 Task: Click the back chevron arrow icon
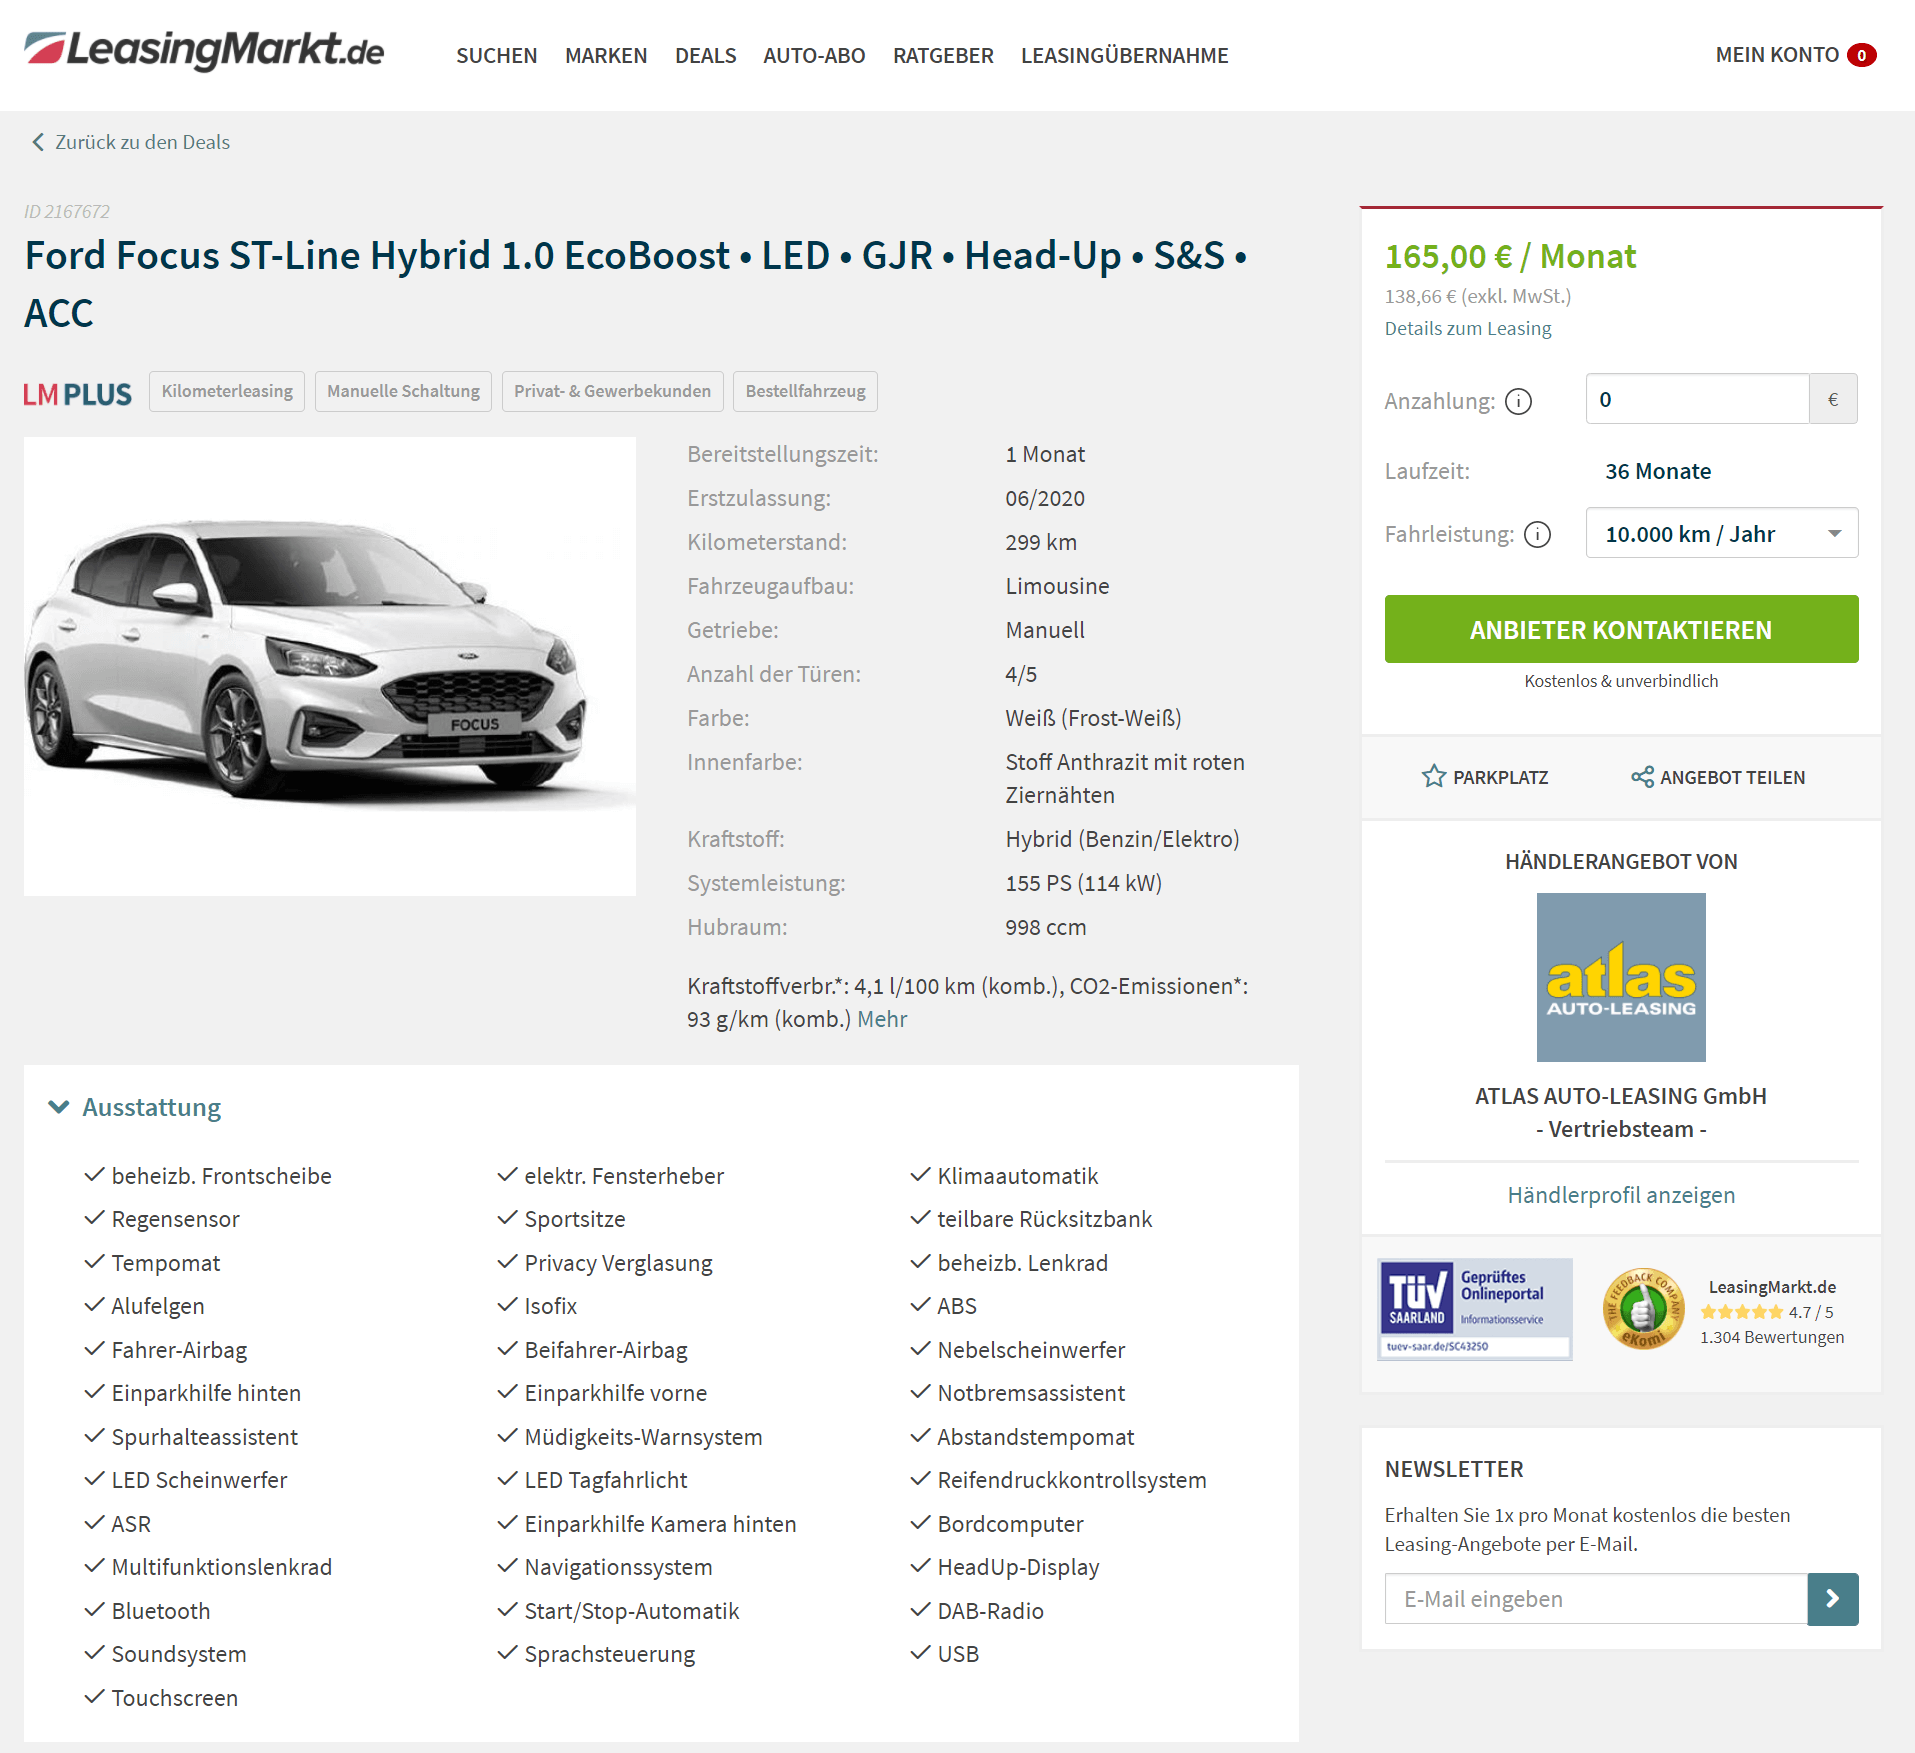(38, 142)
